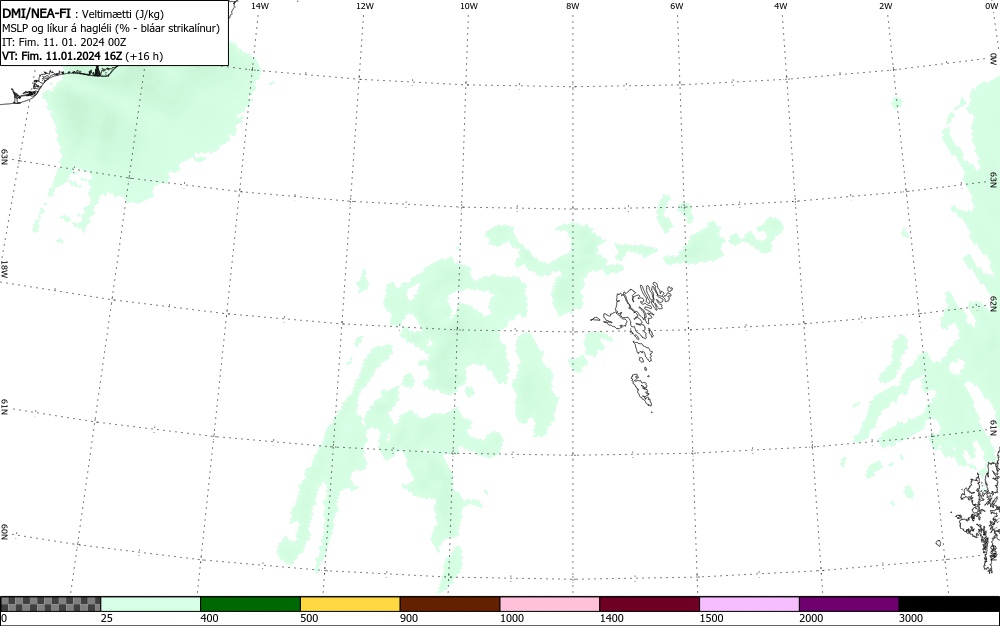Image resolution: width=1000 pixels, height=626 pixels.
Task: Click the purple 2000–3000 legend swatch
Action: pos(849,604)
